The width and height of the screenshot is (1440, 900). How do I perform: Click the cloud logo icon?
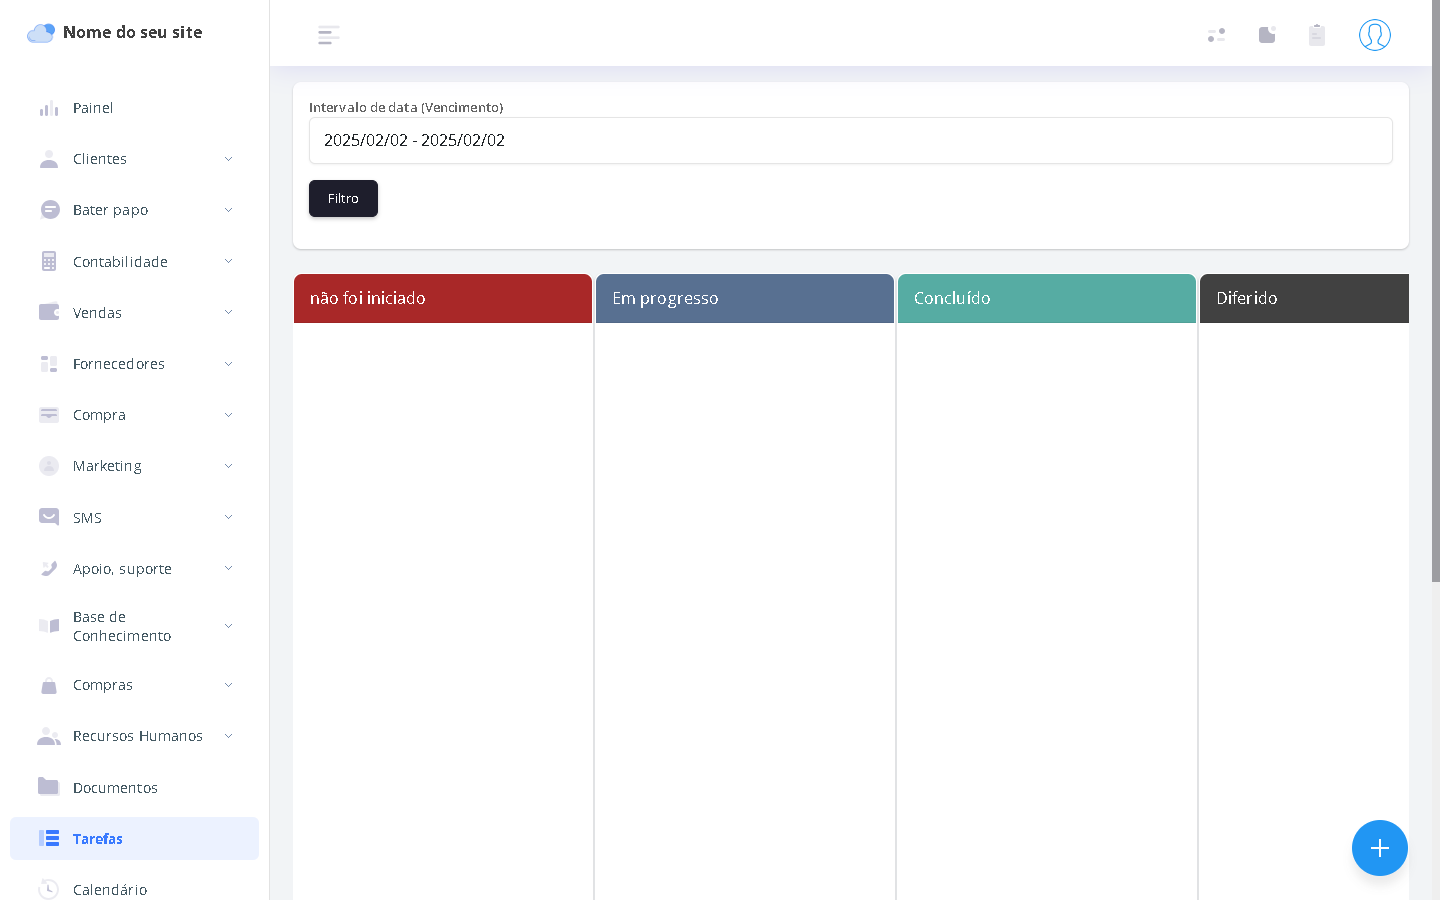click(x=40, y=33)
